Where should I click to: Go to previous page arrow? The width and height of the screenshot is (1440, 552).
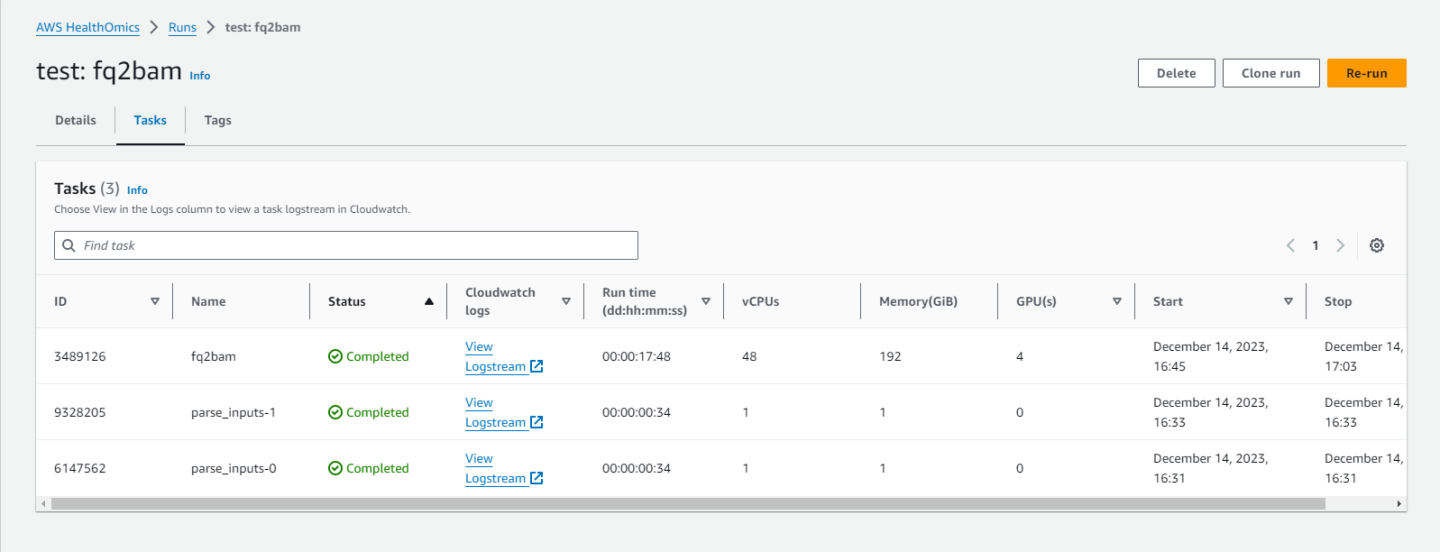tap(1291, 246)
